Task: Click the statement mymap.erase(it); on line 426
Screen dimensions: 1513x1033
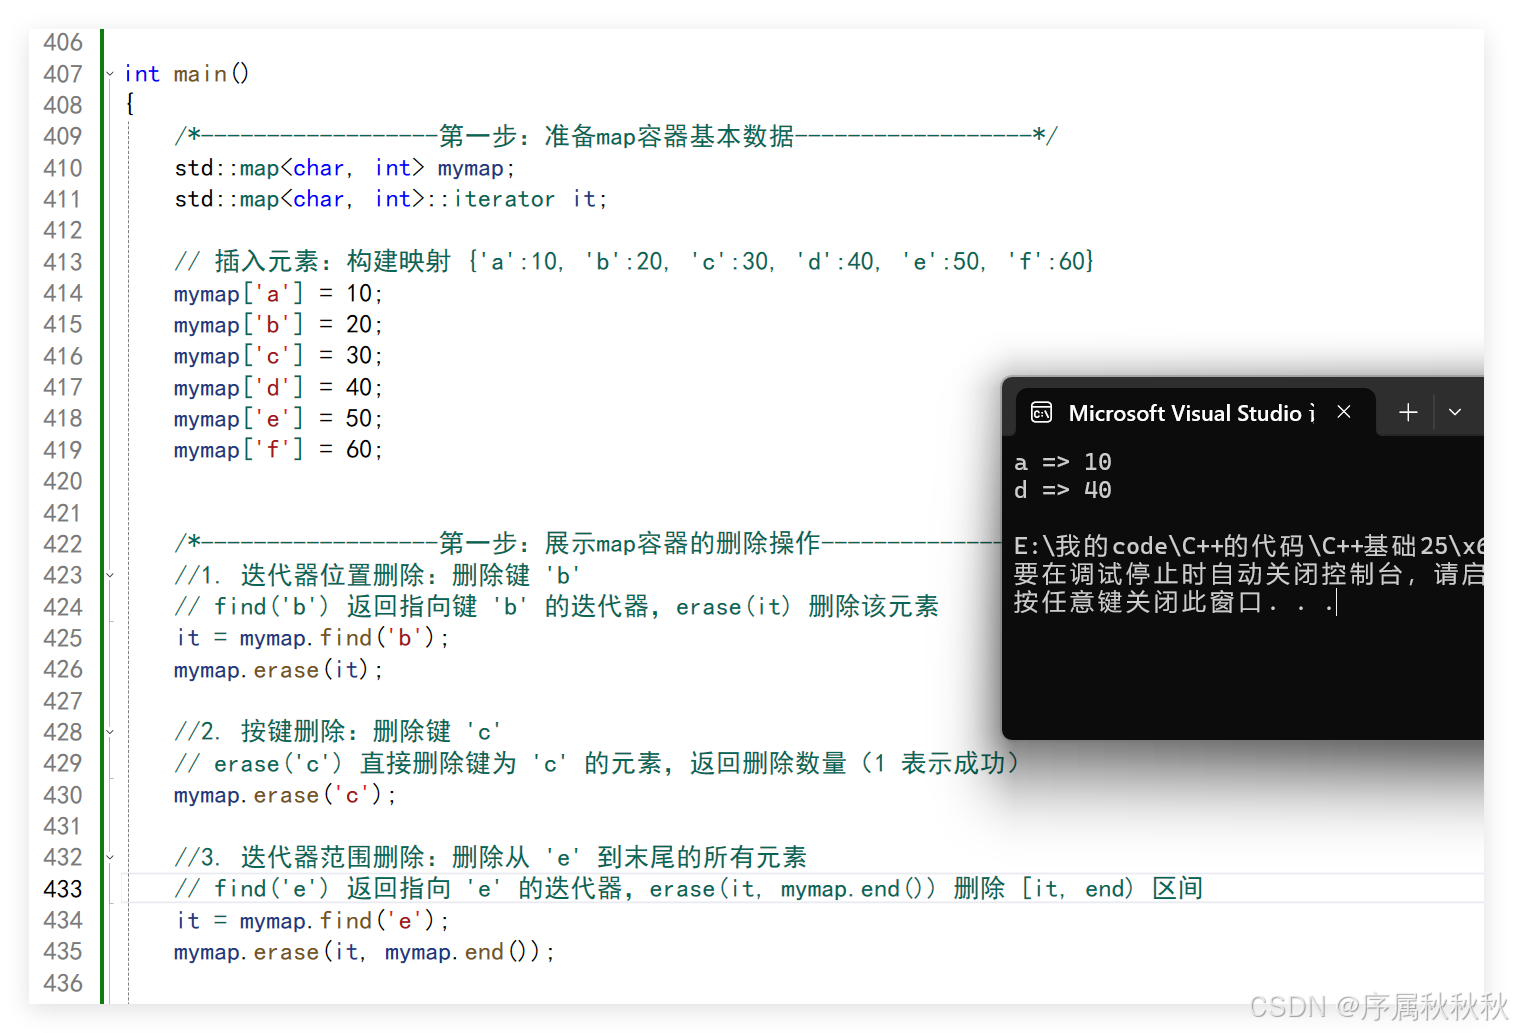Action: [278, 670]
